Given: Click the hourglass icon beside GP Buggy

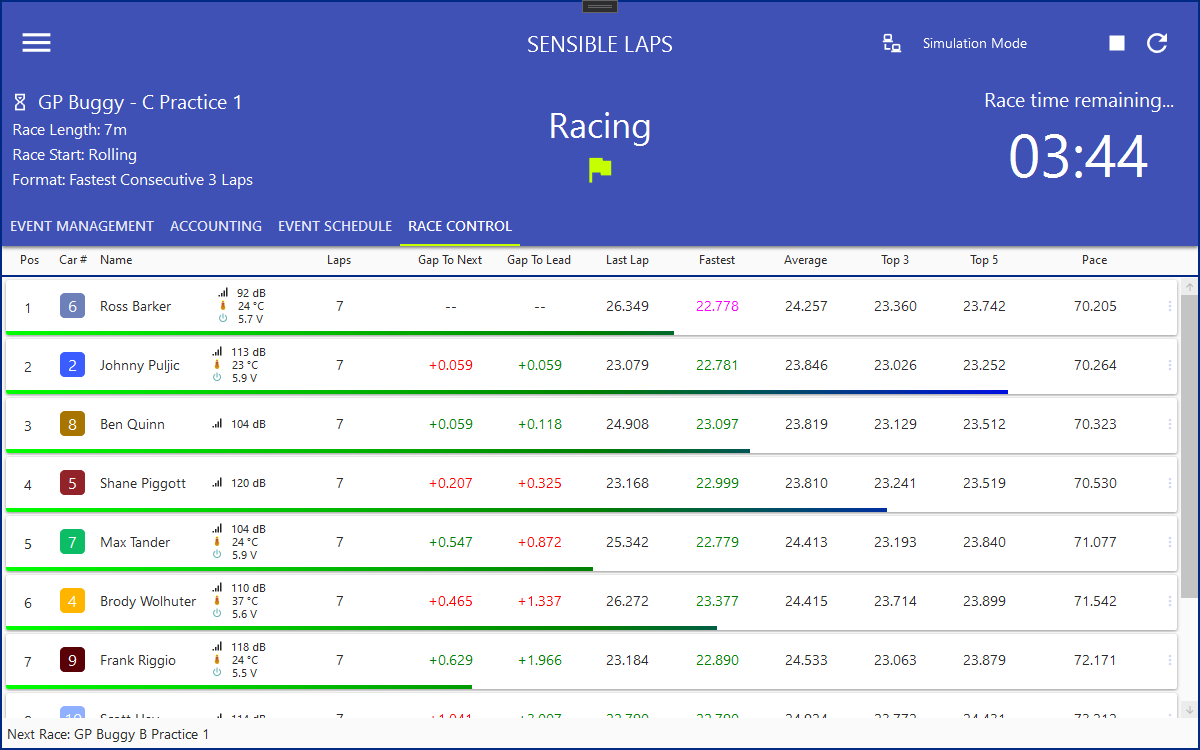Looking at the screenshot, I should pyautogui.click(x=20, y=103).
